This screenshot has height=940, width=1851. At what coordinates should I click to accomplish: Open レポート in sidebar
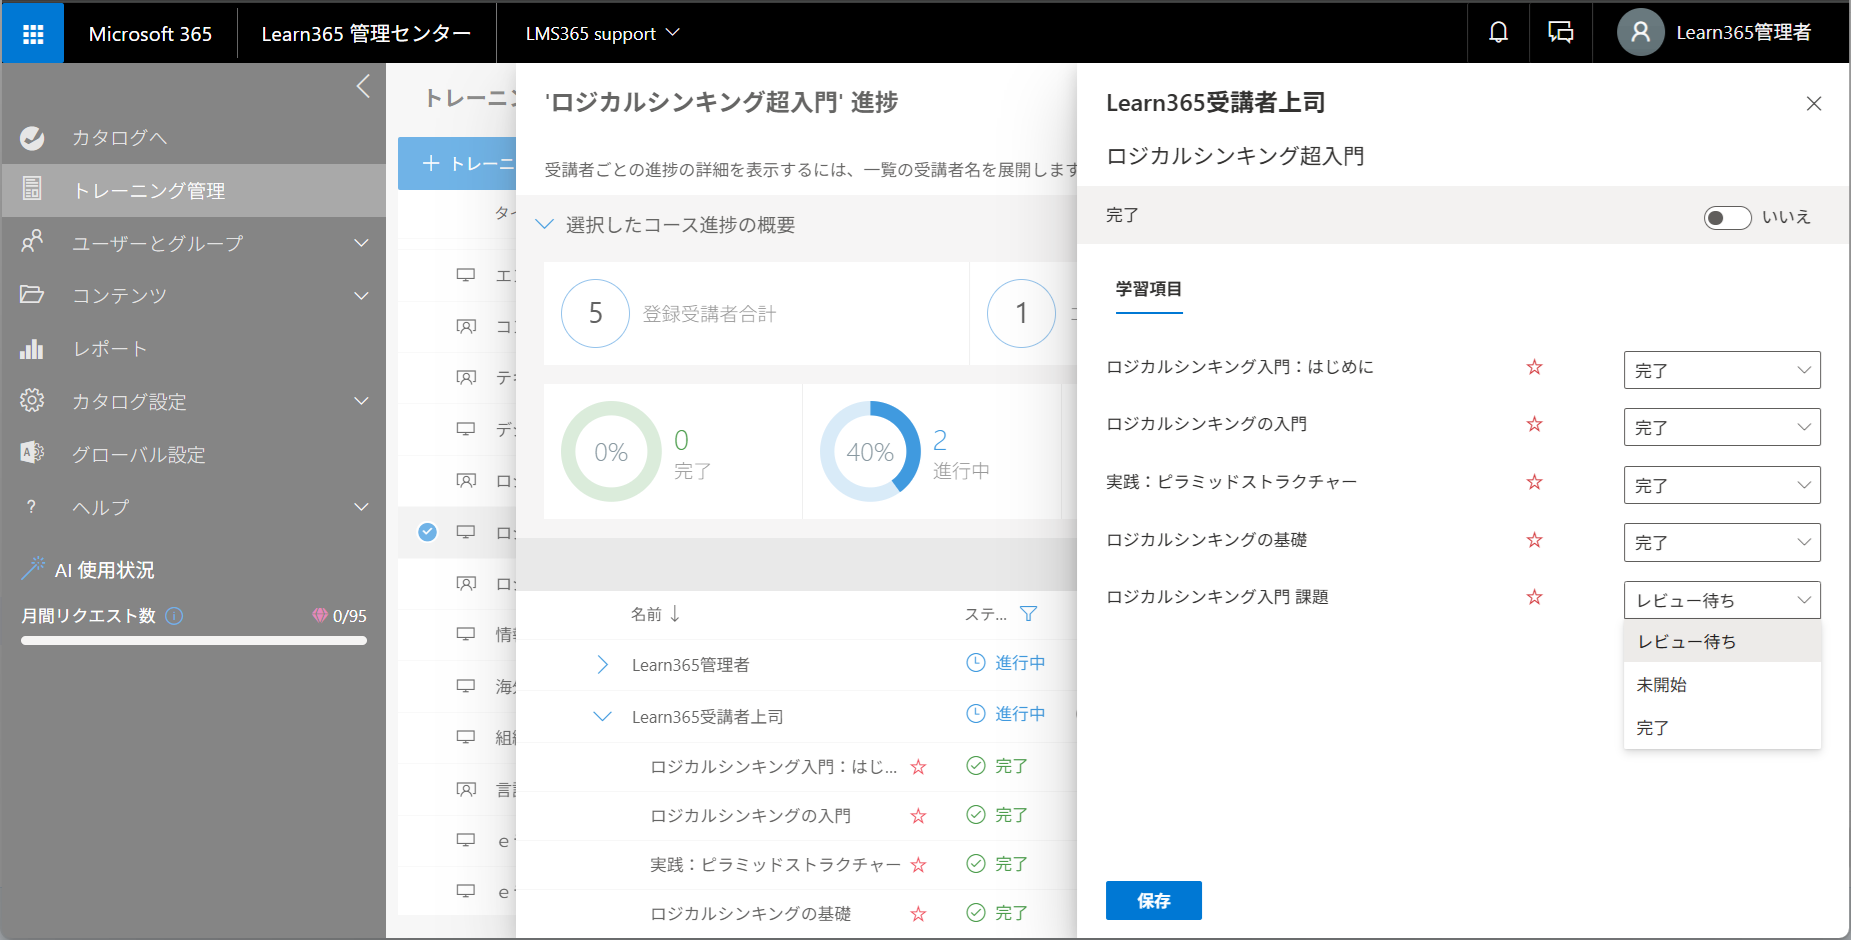(194, 348)
